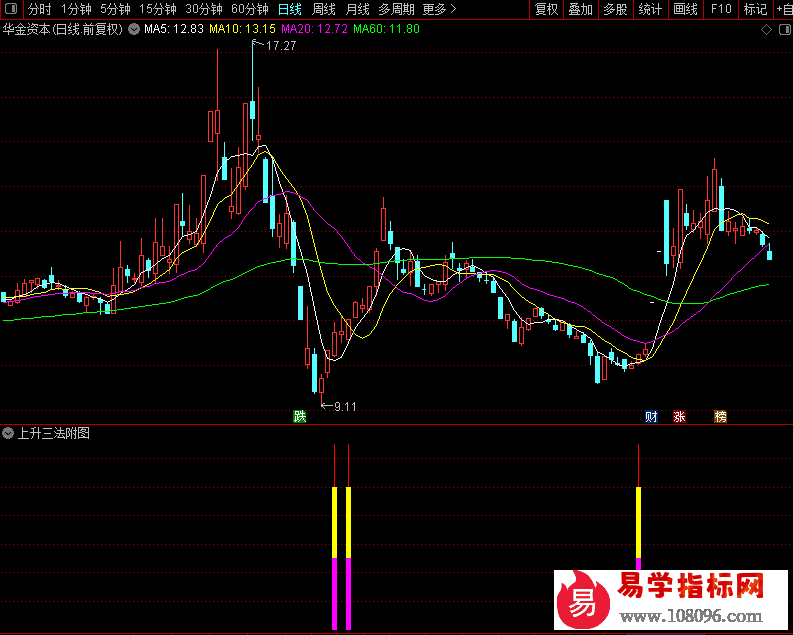
Task: Toggle the 画线 drawing tool
Action: tap(685, 9)
